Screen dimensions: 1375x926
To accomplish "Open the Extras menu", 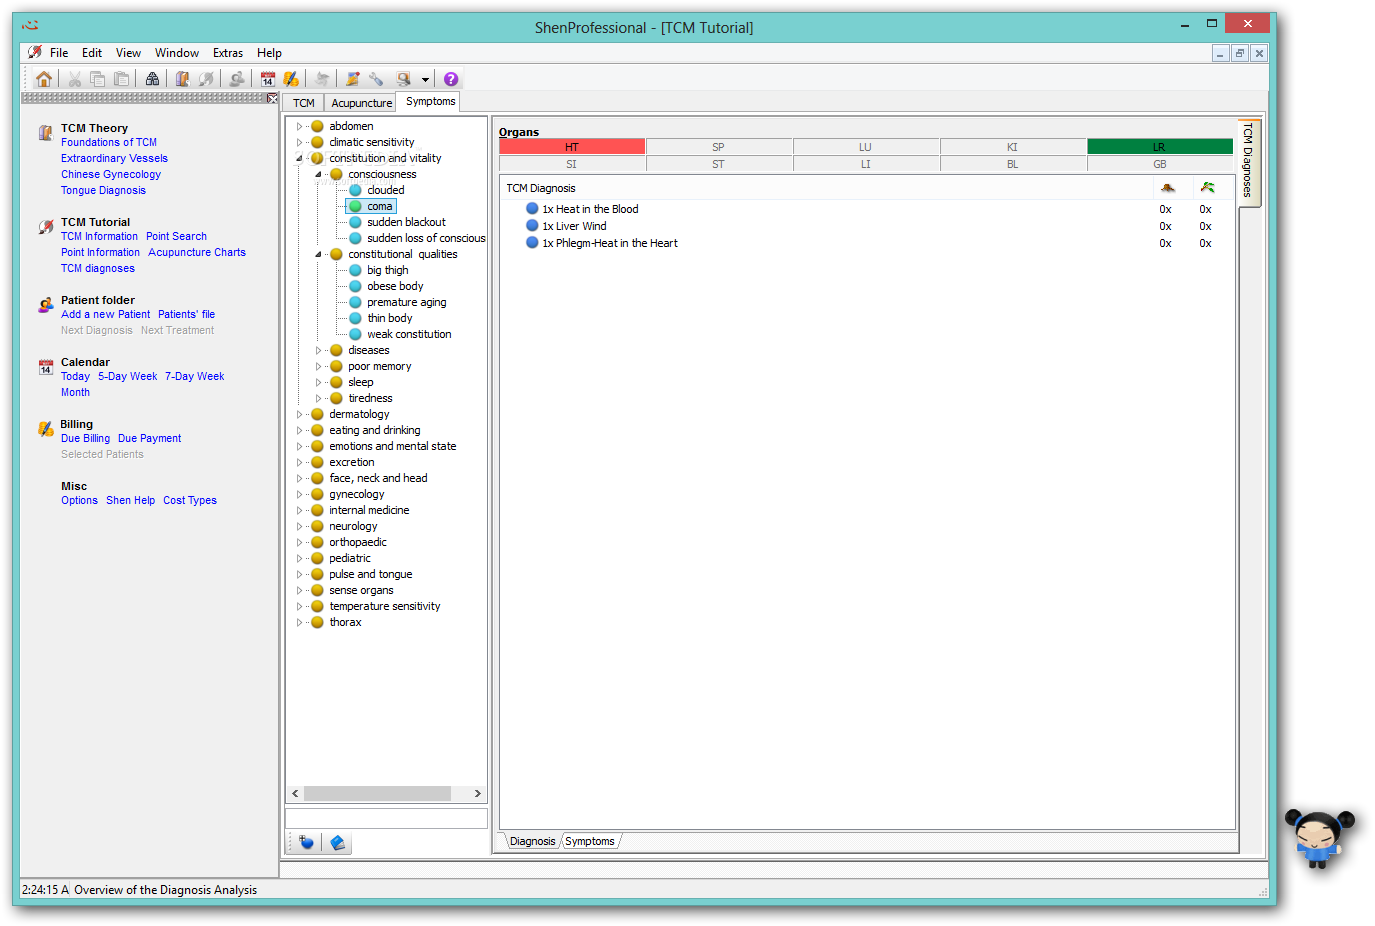I will coord(228,53).
